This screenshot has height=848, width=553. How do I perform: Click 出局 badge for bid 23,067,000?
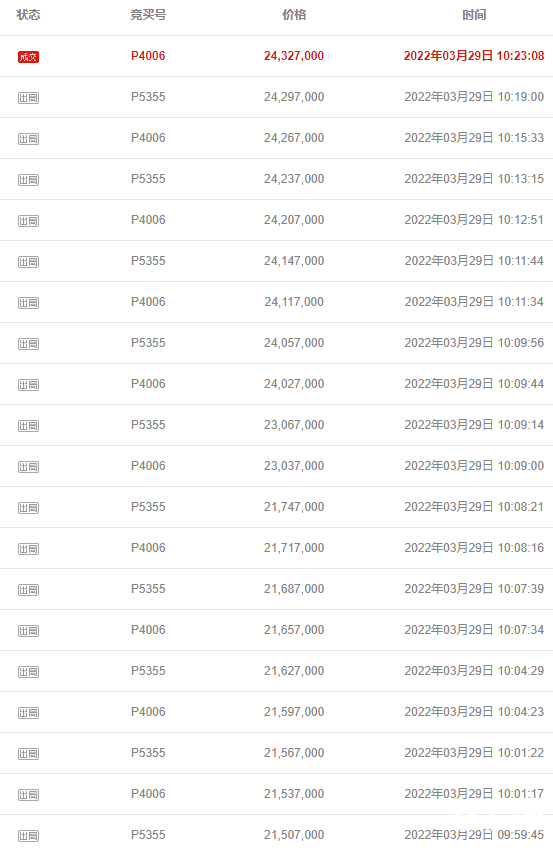(28, 426)
